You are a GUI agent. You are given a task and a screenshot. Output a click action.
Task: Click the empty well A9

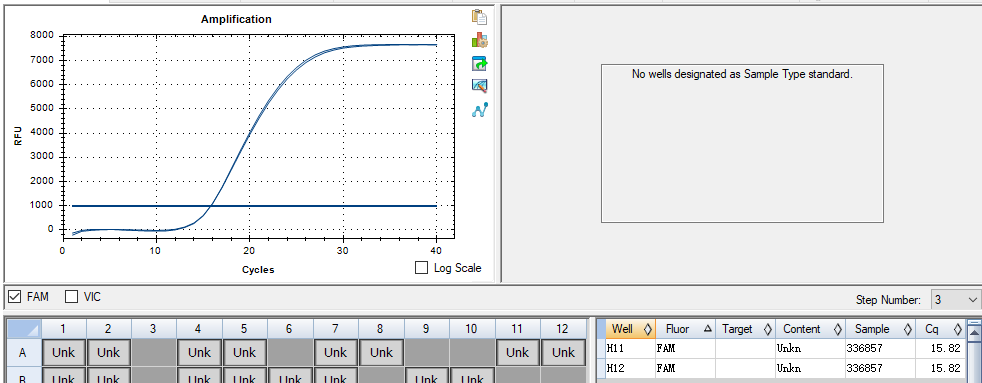point(426,353)
